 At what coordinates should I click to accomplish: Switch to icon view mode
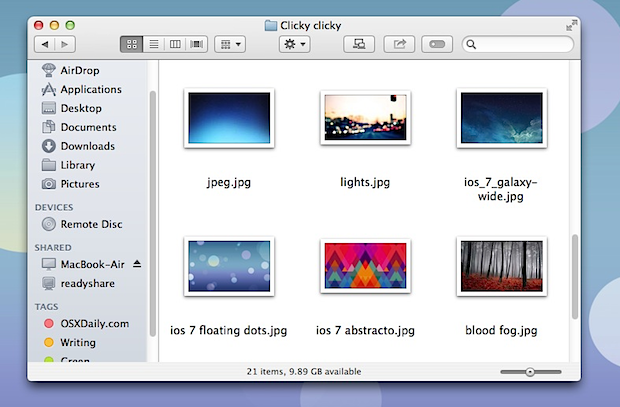[131, 44]
